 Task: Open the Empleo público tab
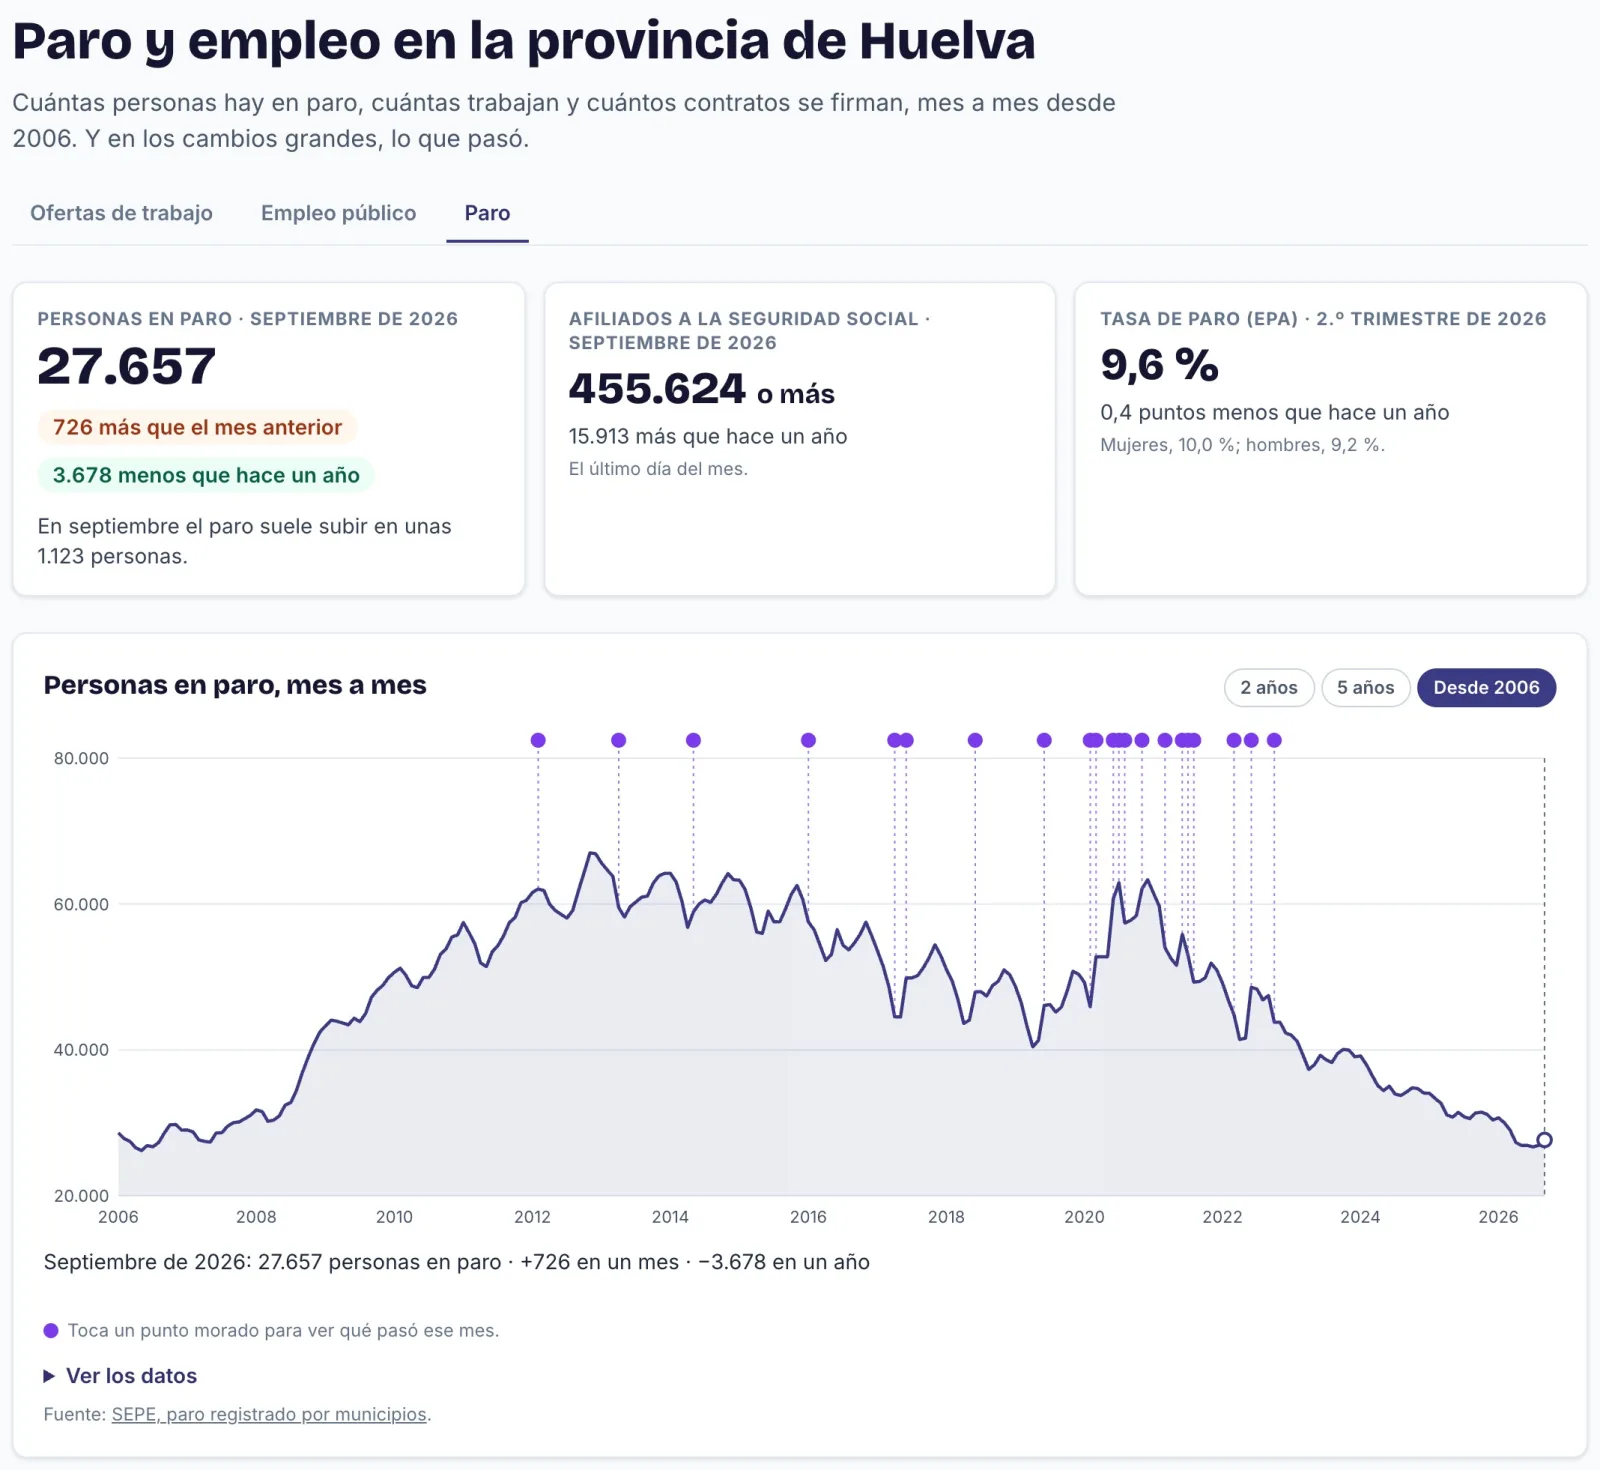[338, 213]
